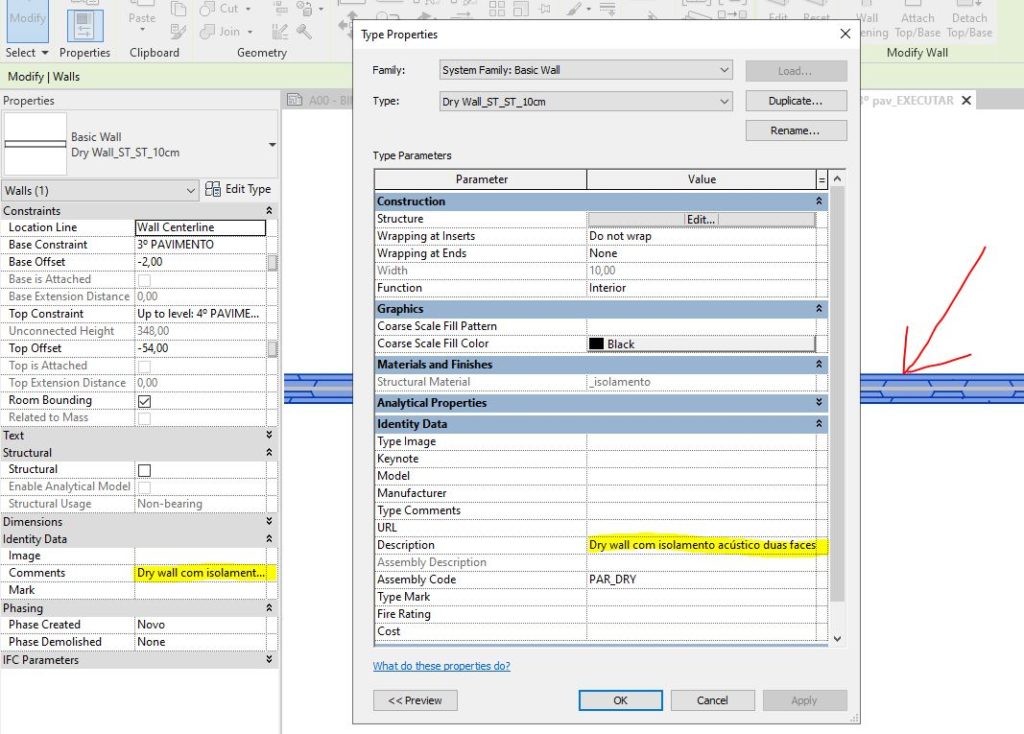Close the 3° pav_EXECUTAR view tab
Image resolution: width=1024 pixels, height=734 pixels.
pos(967,100)
